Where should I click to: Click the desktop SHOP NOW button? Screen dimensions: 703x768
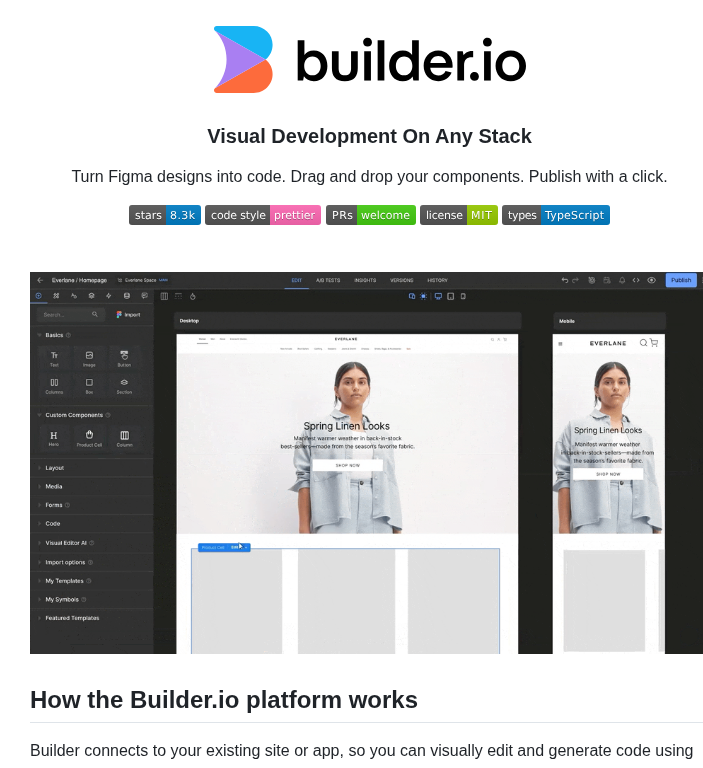pyautogui.click(x=348, y=465)
